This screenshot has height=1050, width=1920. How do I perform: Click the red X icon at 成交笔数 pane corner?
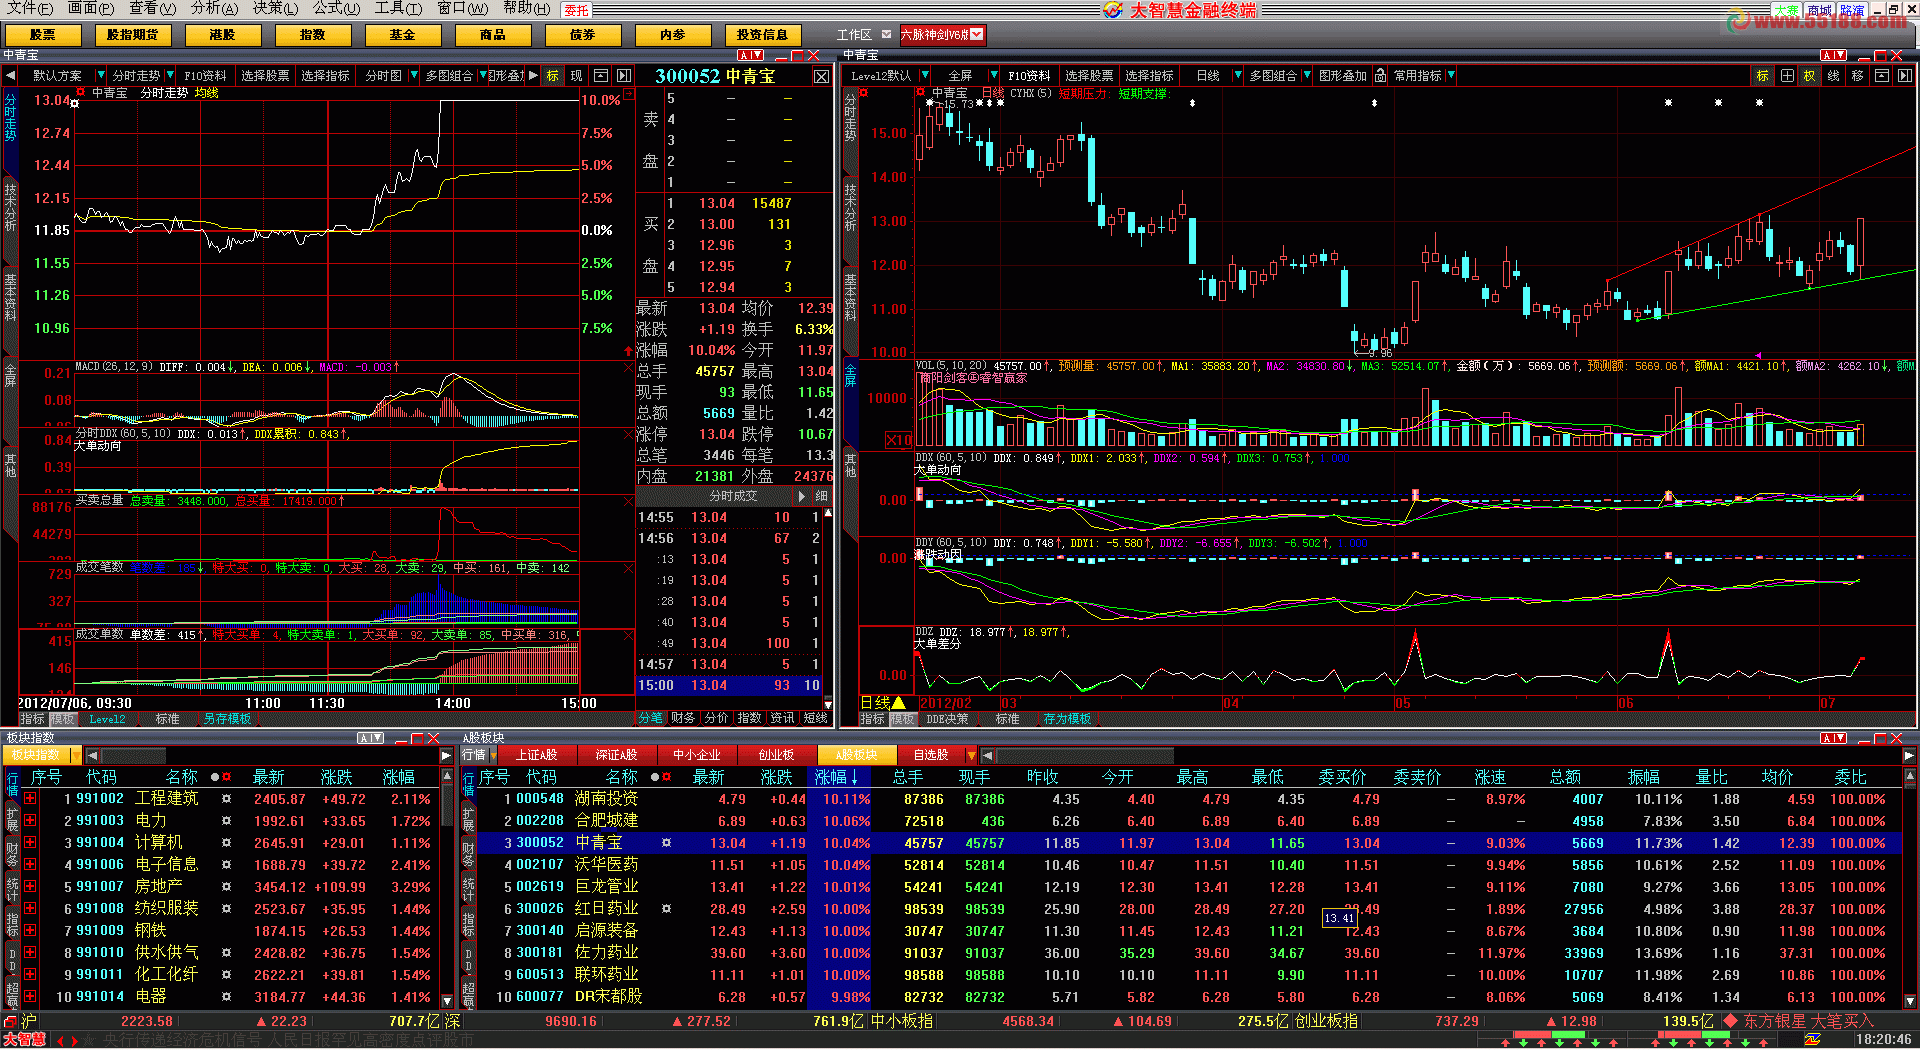pyautogui.click(x=628, y=568)
